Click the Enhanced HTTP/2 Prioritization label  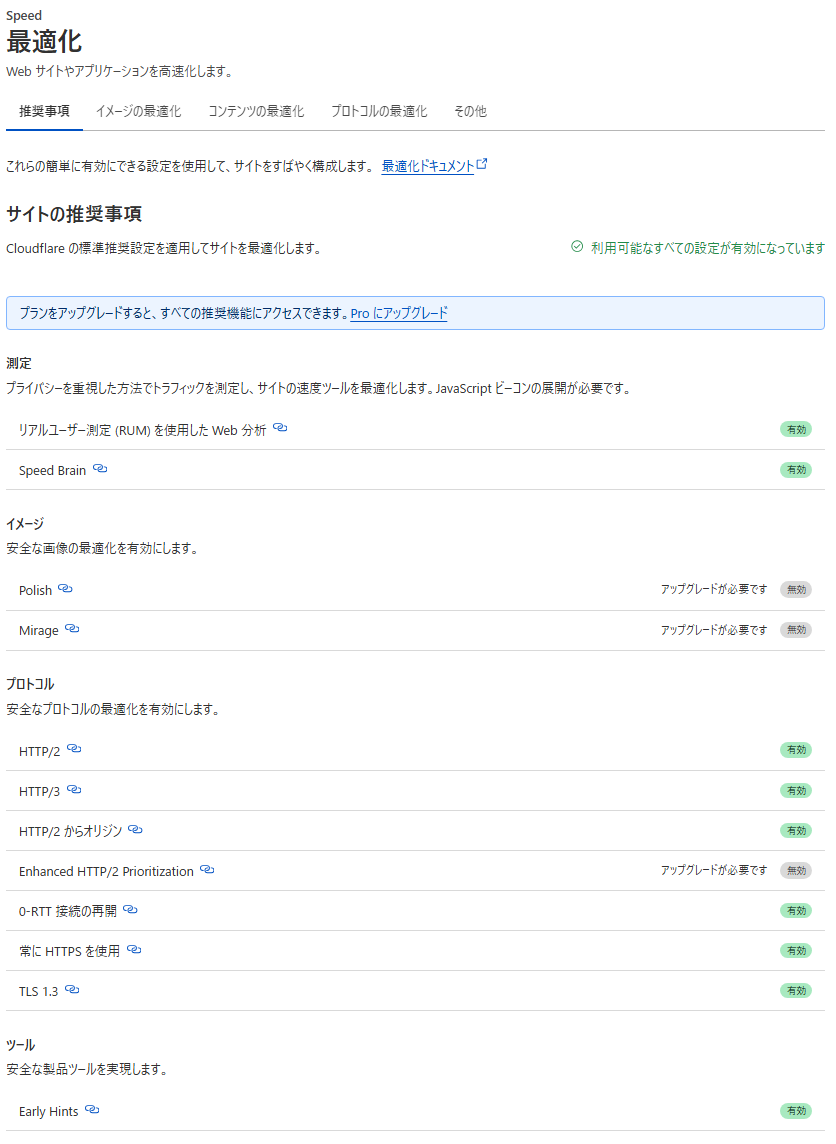(107, 871)
